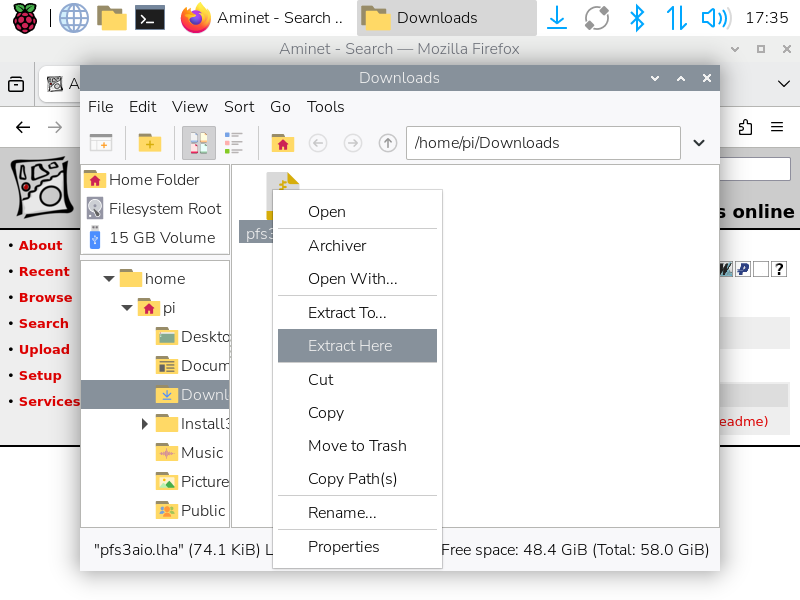This screenshot has width=800, height=600.
Task: Open the terminal from the taskbar
Action: point(150,18)
